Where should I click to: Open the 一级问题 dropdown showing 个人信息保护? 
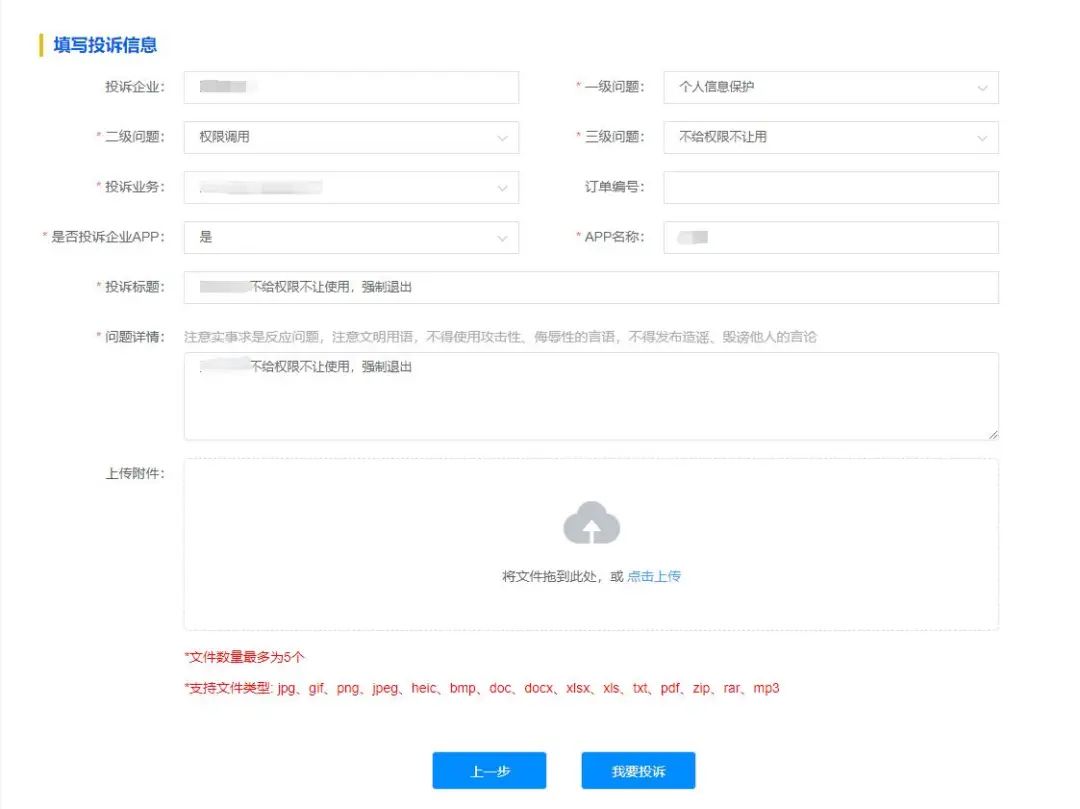[831, 87]
